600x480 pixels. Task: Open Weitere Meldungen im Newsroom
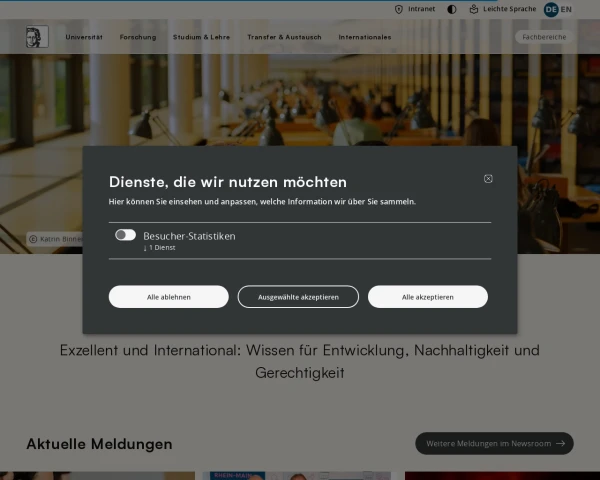tap(494, 443)
